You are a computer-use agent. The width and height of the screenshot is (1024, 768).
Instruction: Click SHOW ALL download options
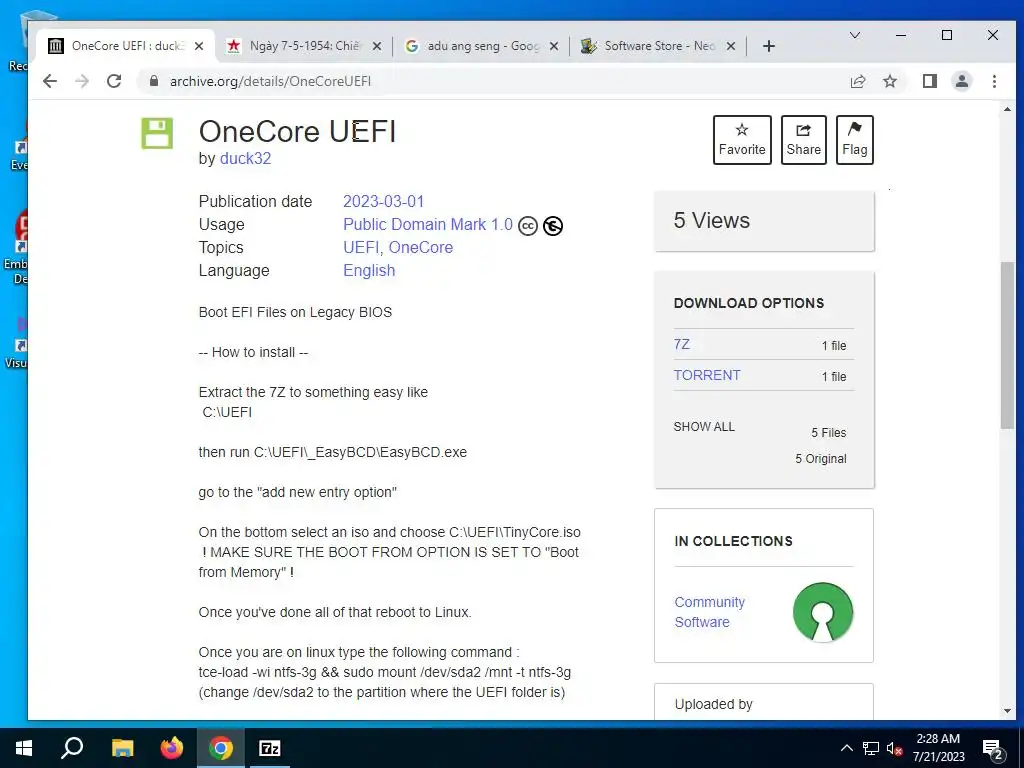[704, 426]
